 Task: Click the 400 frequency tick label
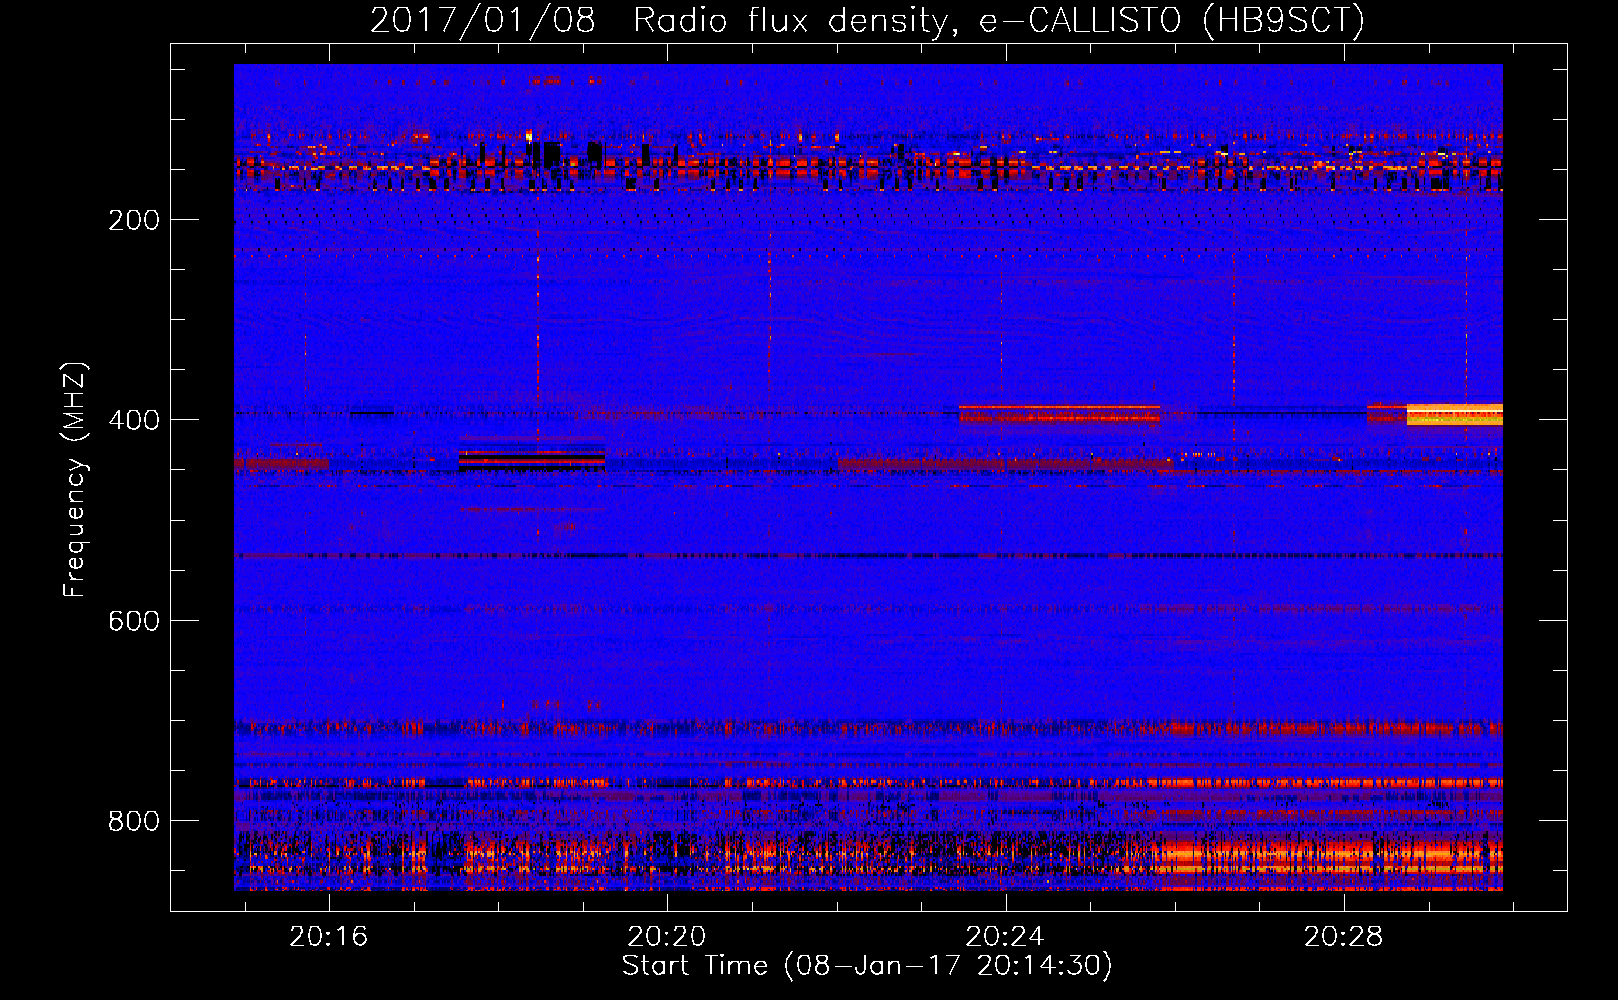[134, 420]
